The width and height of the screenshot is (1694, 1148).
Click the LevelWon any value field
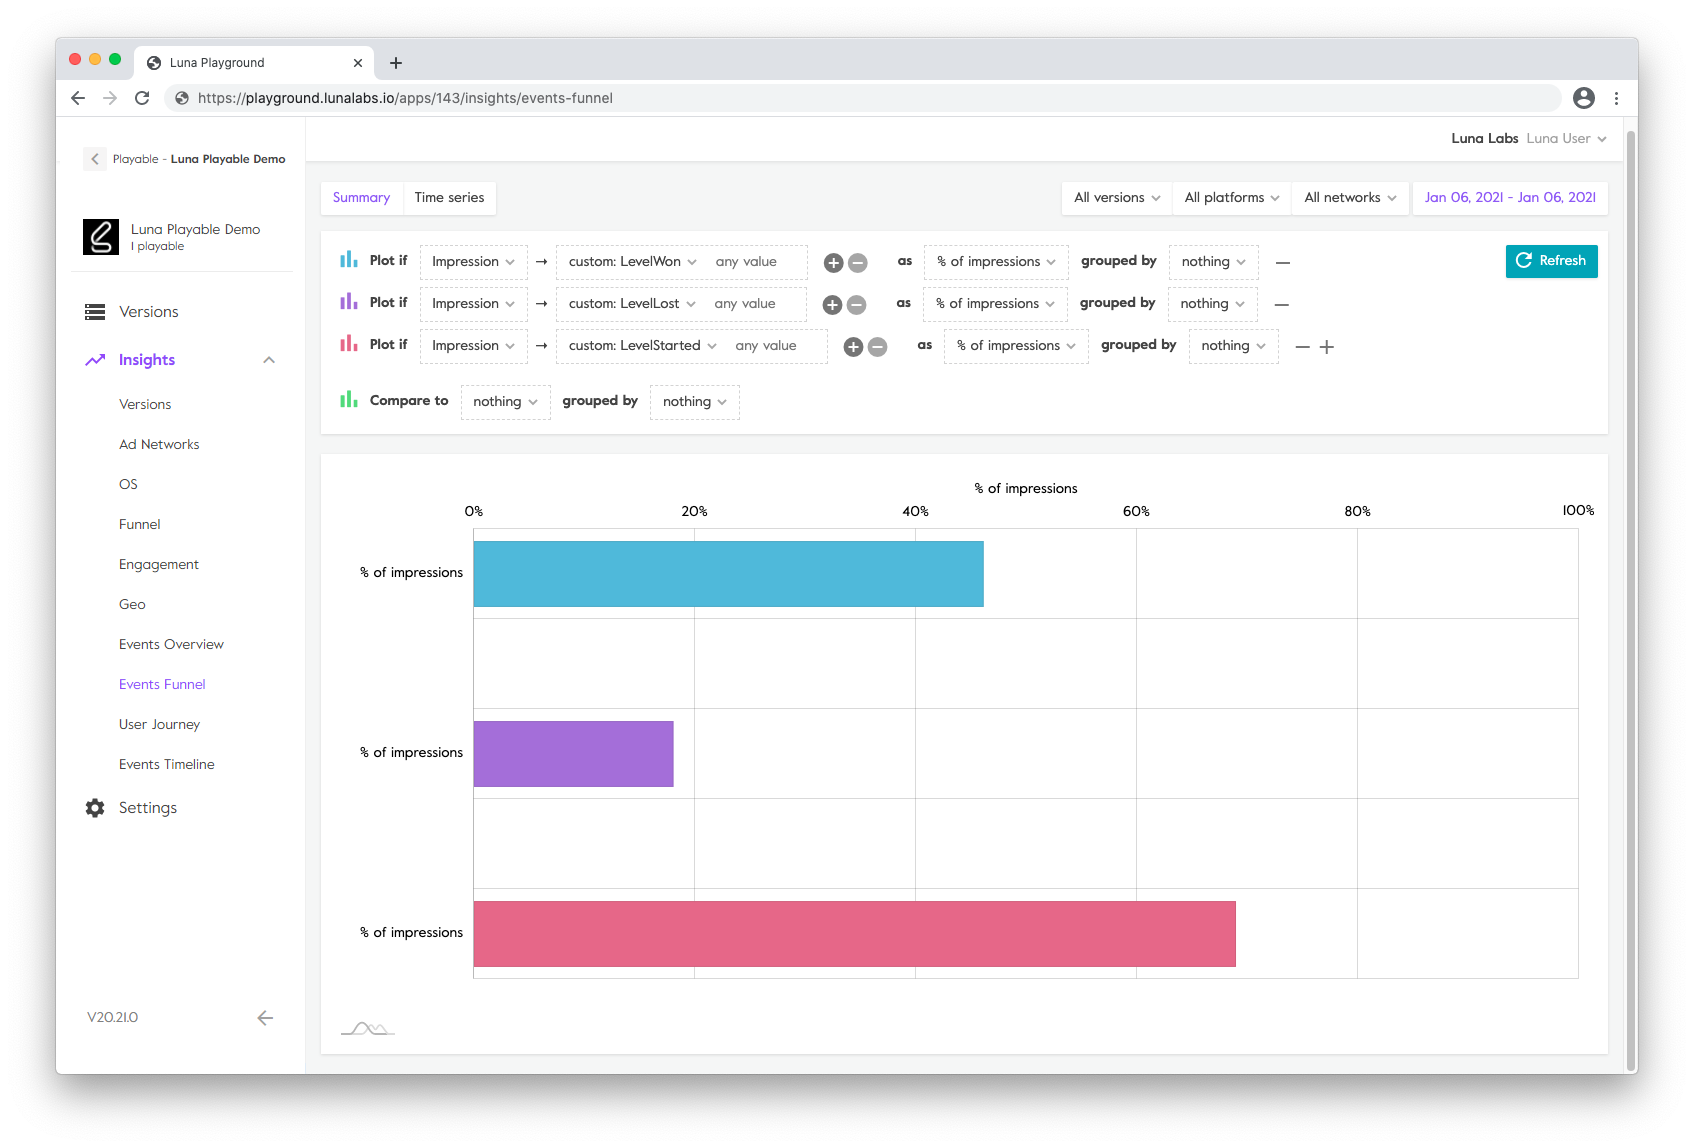pyautogui.click(x=755, y=262)
